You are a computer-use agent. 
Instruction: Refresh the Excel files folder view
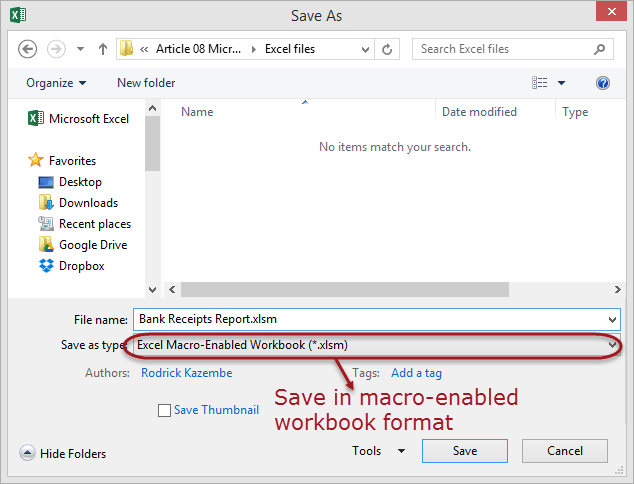[388, 49]
